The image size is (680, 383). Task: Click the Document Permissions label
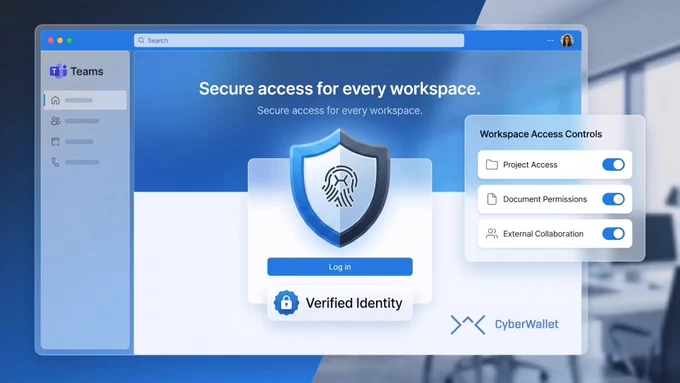[545, 199]
